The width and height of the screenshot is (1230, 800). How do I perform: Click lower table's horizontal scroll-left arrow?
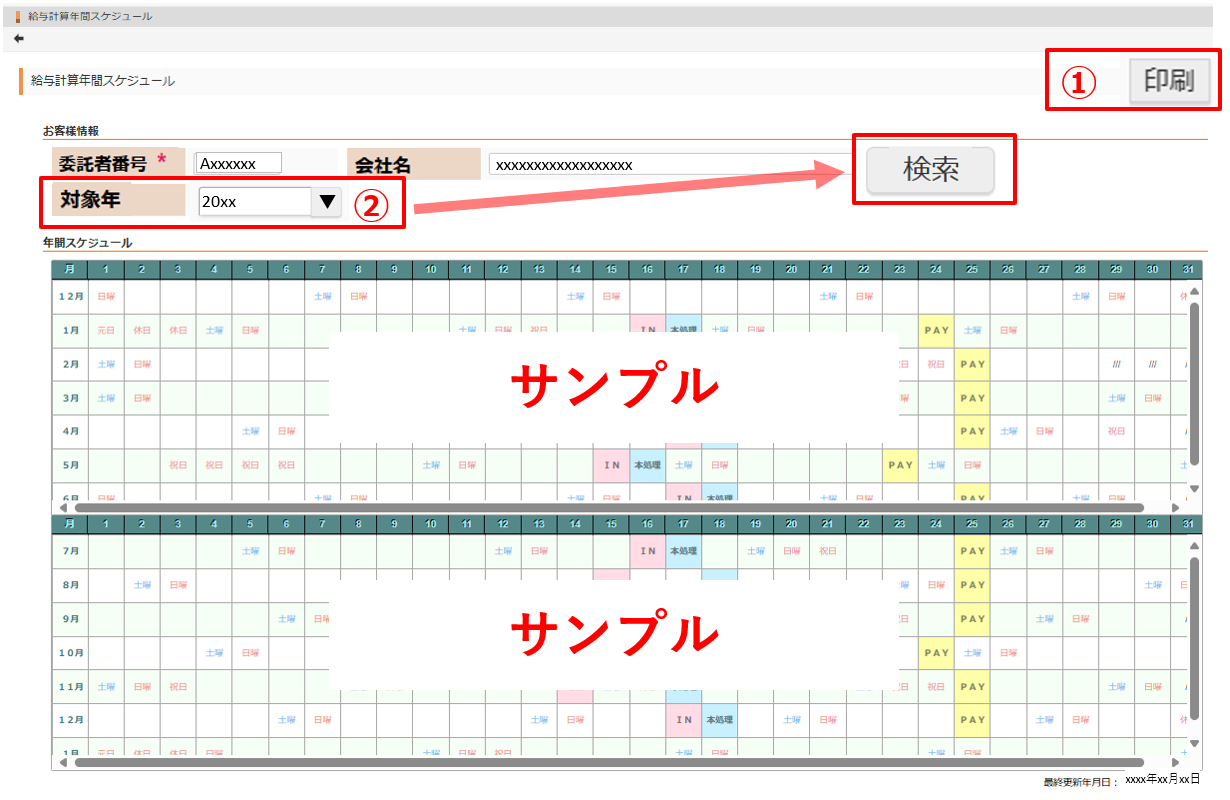point(64,762)
